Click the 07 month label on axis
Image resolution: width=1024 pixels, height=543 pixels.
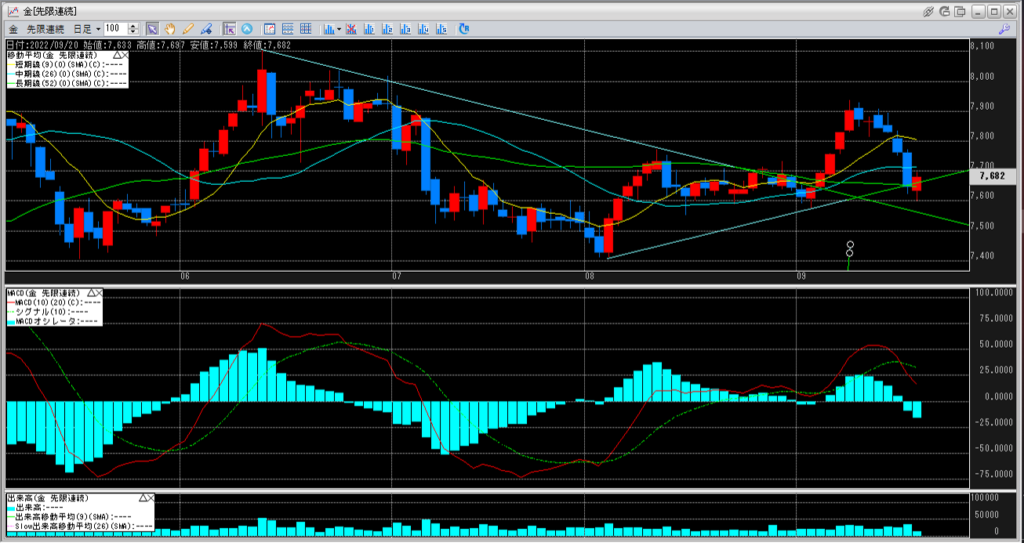pyautogui.click(x=396, y=276)
